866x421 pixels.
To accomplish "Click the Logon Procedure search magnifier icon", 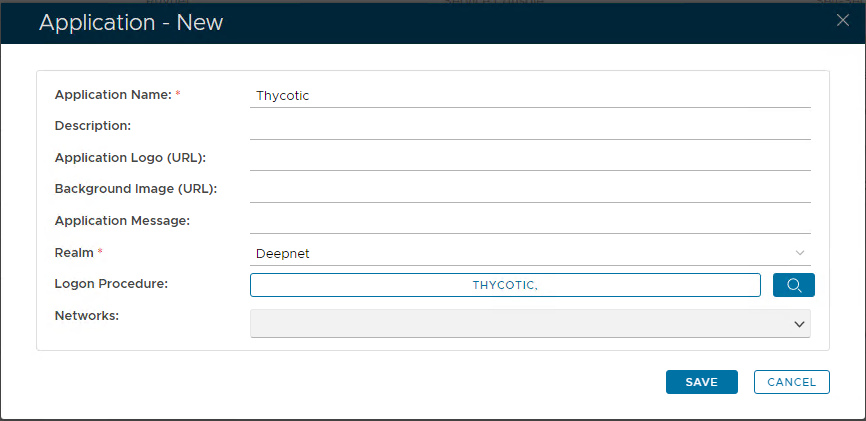I will click(x=794, y=285).
